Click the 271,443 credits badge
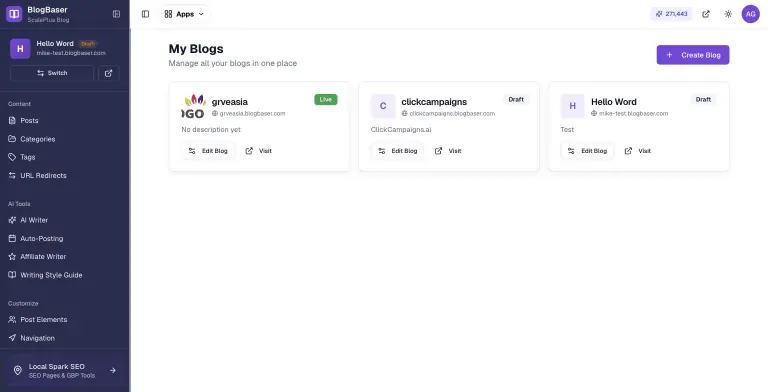The height and width of the screenshot is (392, 768). (x=672, y=14)
